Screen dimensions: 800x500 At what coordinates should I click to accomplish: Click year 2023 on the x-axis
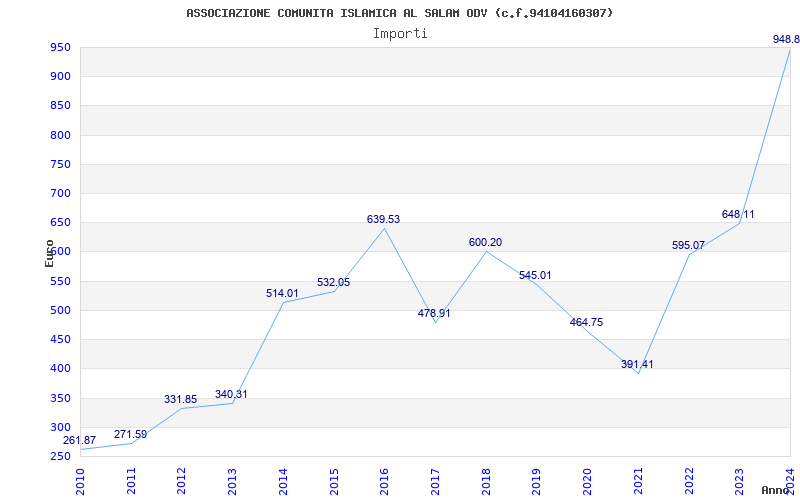click(739, 482)
